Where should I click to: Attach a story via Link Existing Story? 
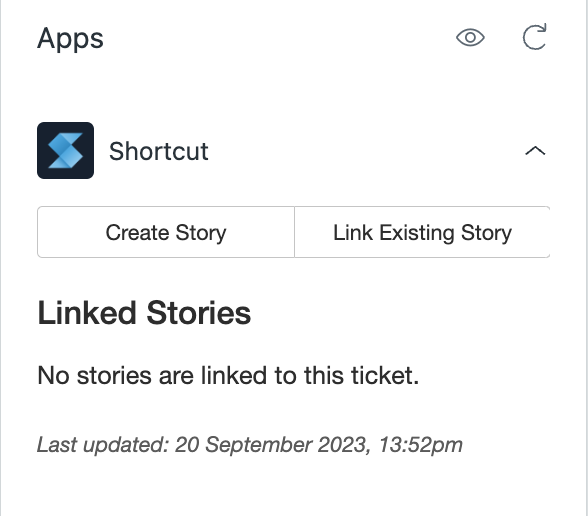[x=422, y=232]
